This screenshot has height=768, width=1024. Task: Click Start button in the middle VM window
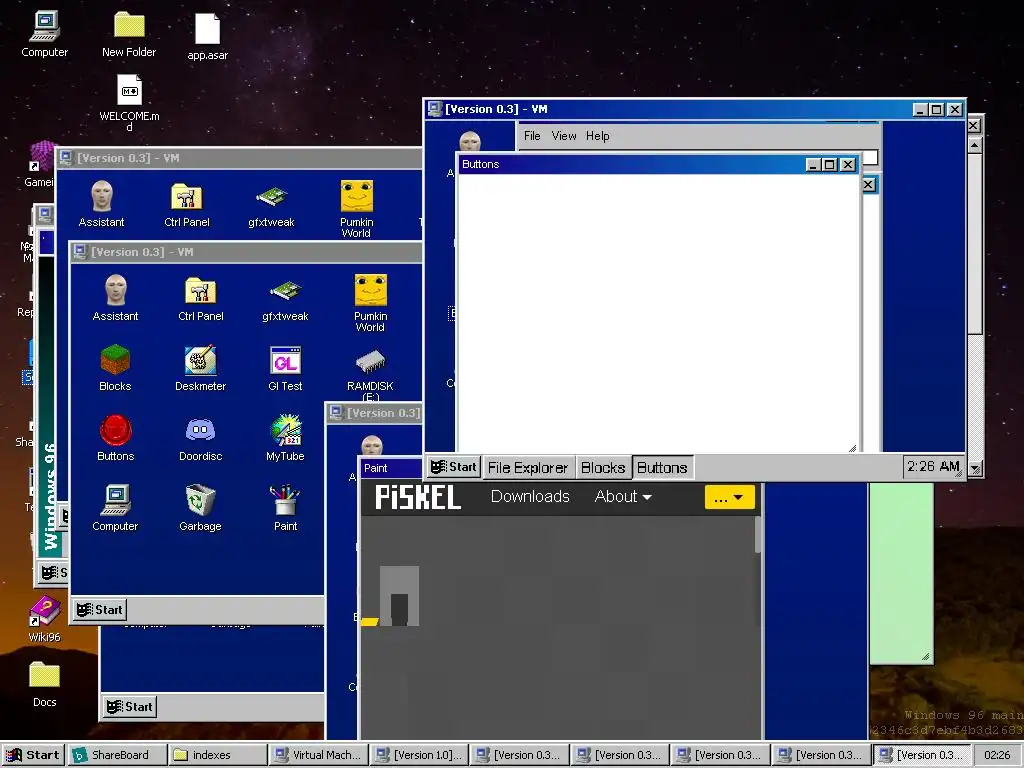(x=99, y=610)
